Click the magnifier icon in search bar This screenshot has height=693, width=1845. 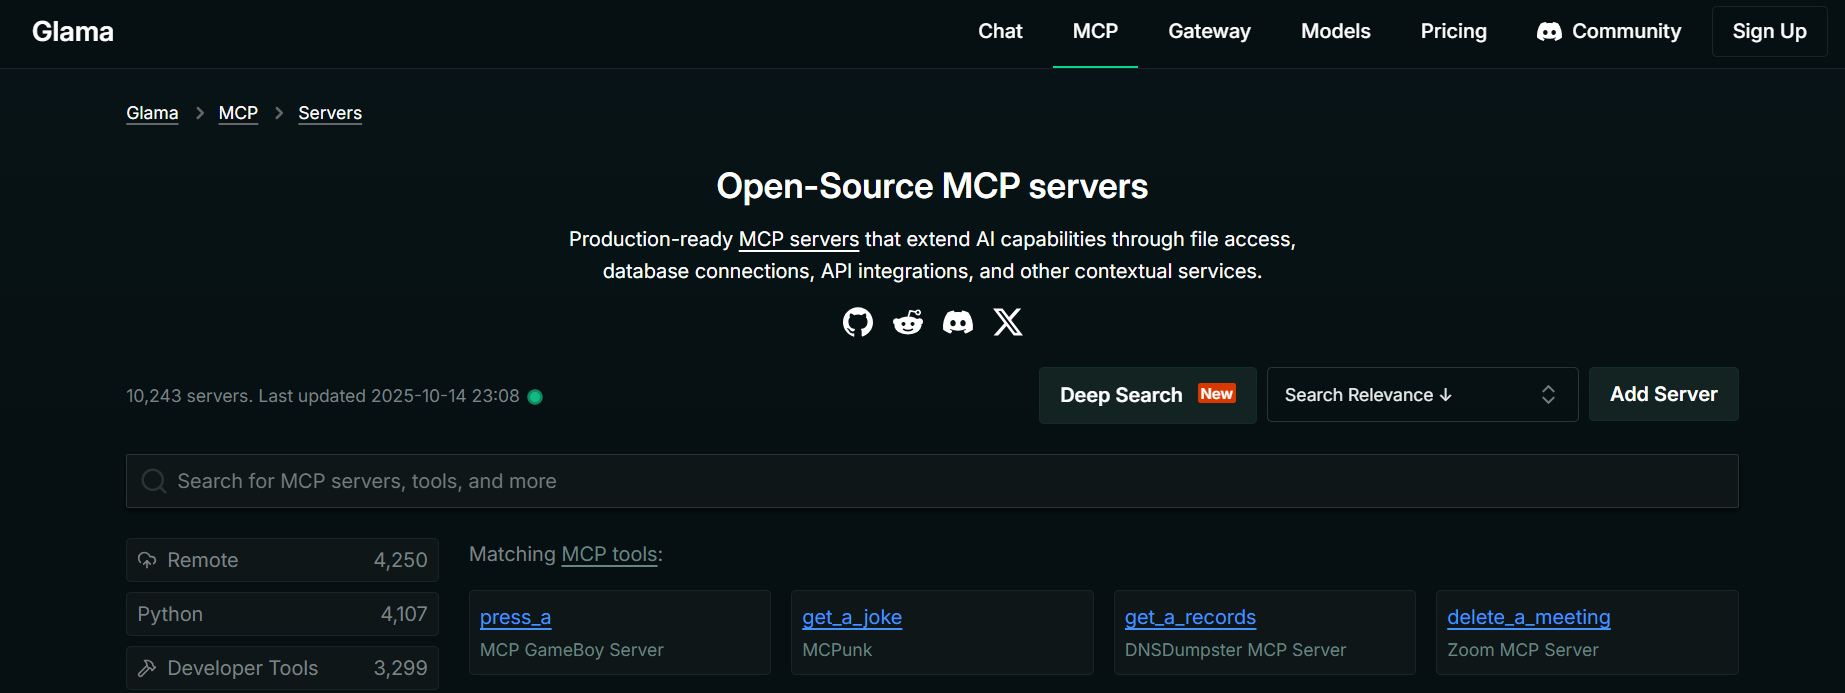[154, 481]
